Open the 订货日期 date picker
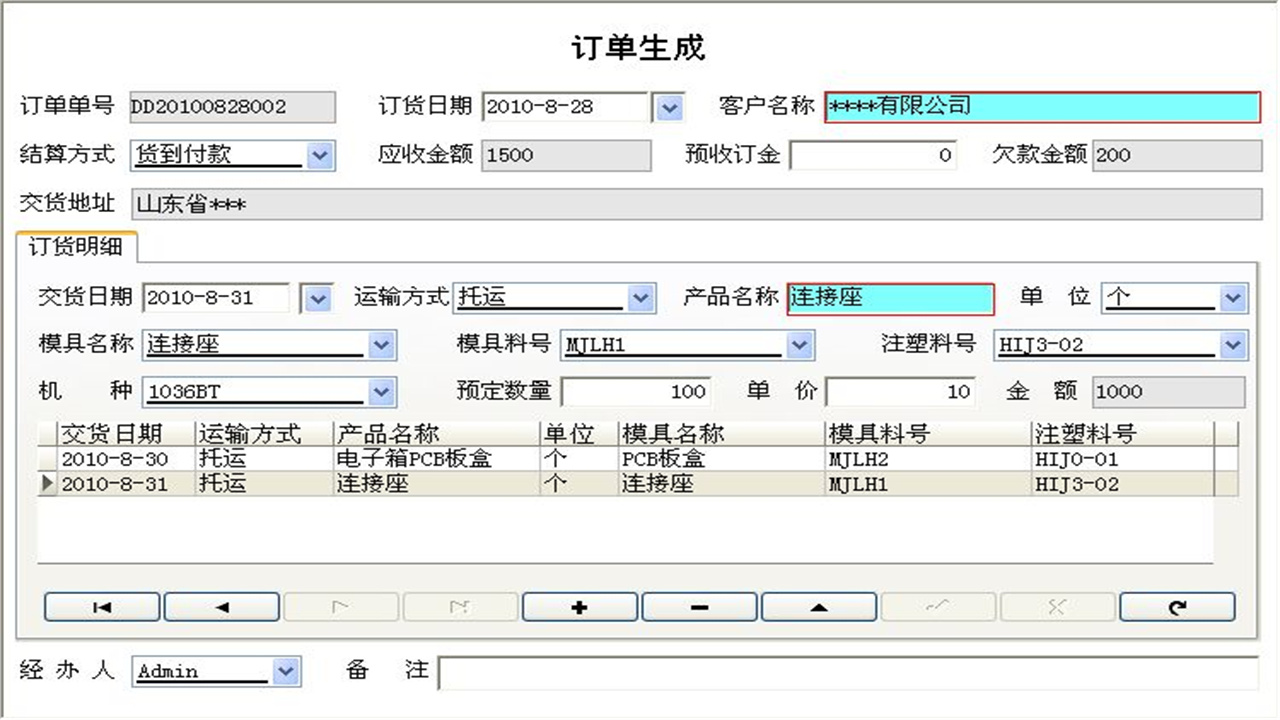Image resolution: width=1280 pixels, height=720 pixels. click(x=667, y=107)
